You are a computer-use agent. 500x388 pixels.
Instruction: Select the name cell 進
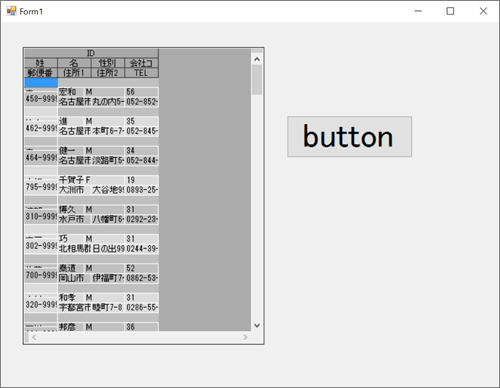pos(71,121)
